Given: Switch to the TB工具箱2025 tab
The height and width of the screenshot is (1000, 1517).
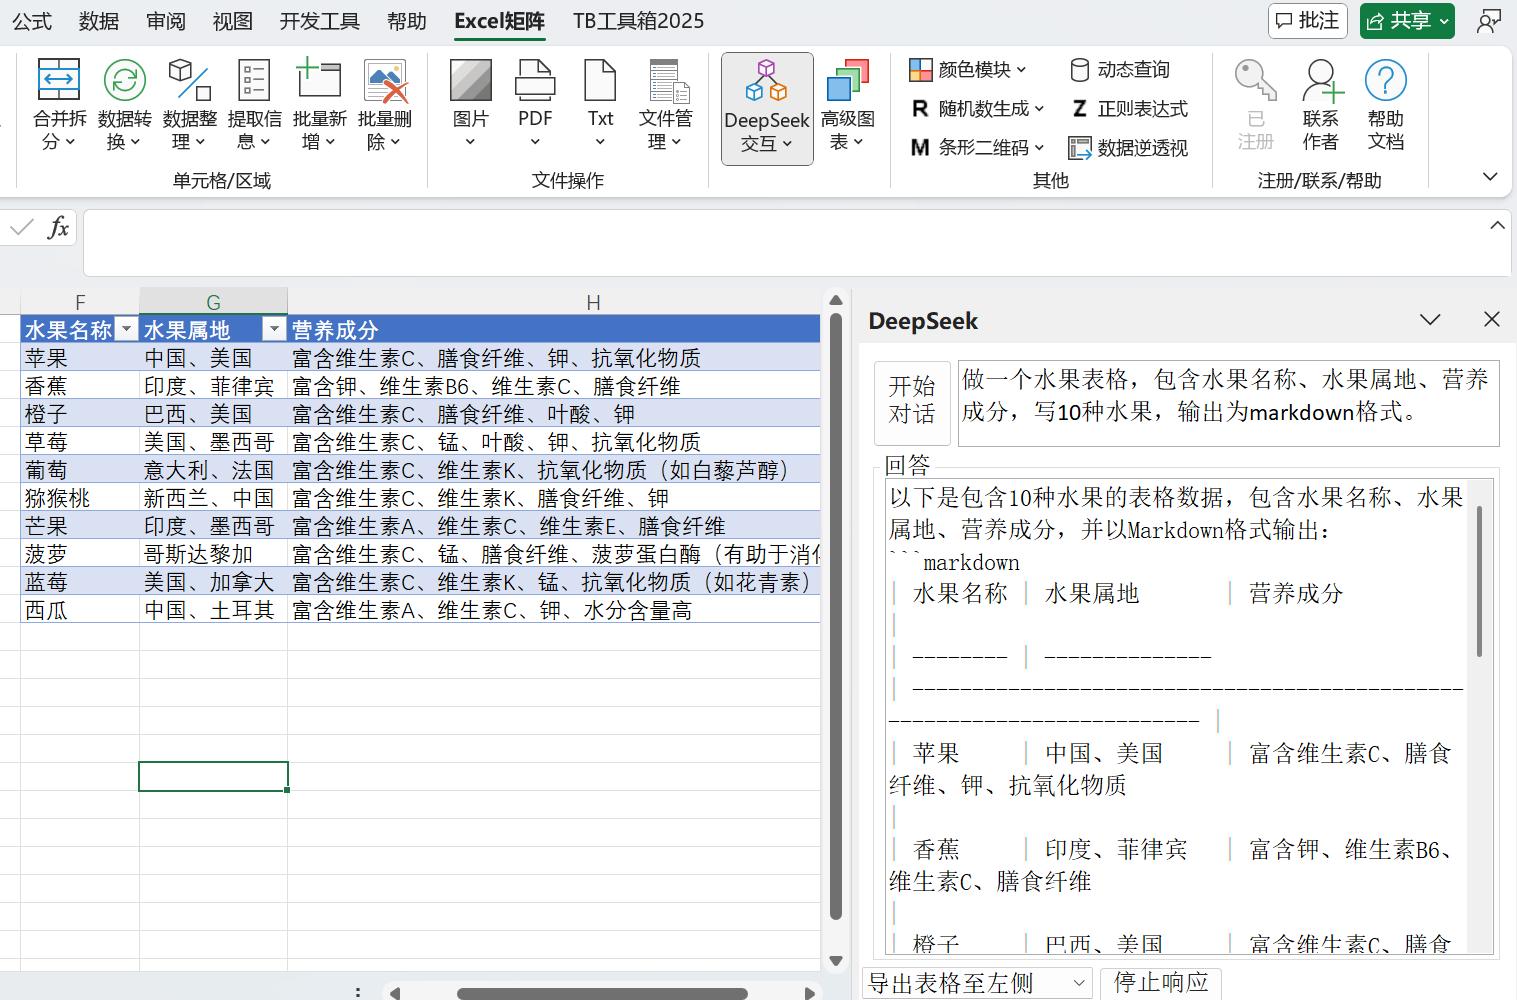Looking at the screenshot, I should tap(638, 21).
